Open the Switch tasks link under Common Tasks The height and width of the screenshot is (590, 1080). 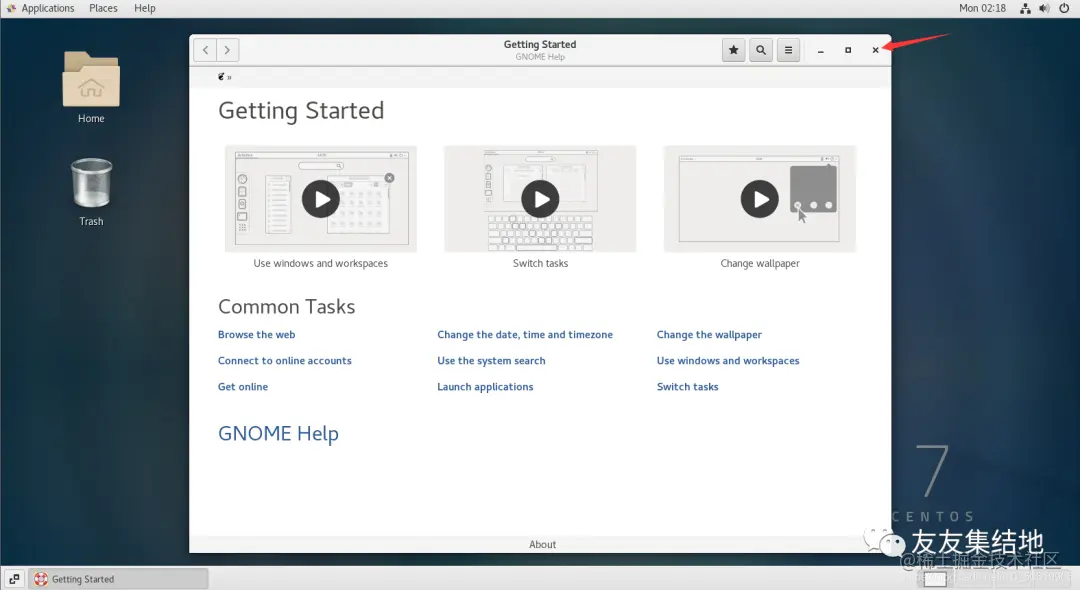tap(687, 387)
